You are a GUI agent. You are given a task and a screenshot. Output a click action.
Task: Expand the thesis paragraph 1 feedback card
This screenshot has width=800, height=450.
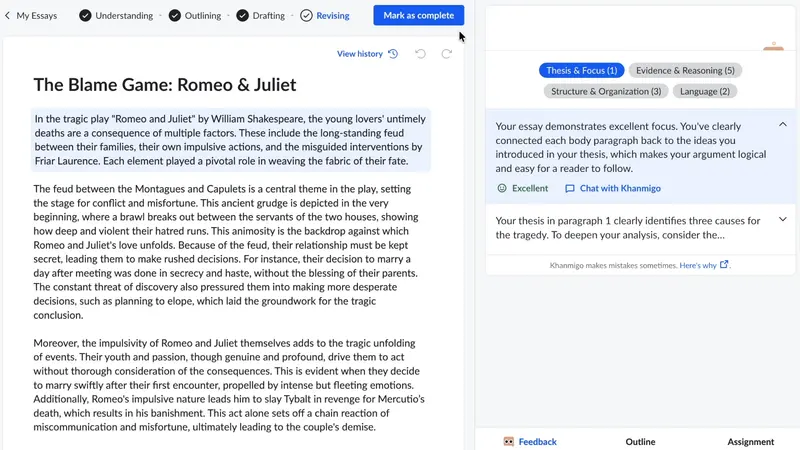[x=782, y=219]
